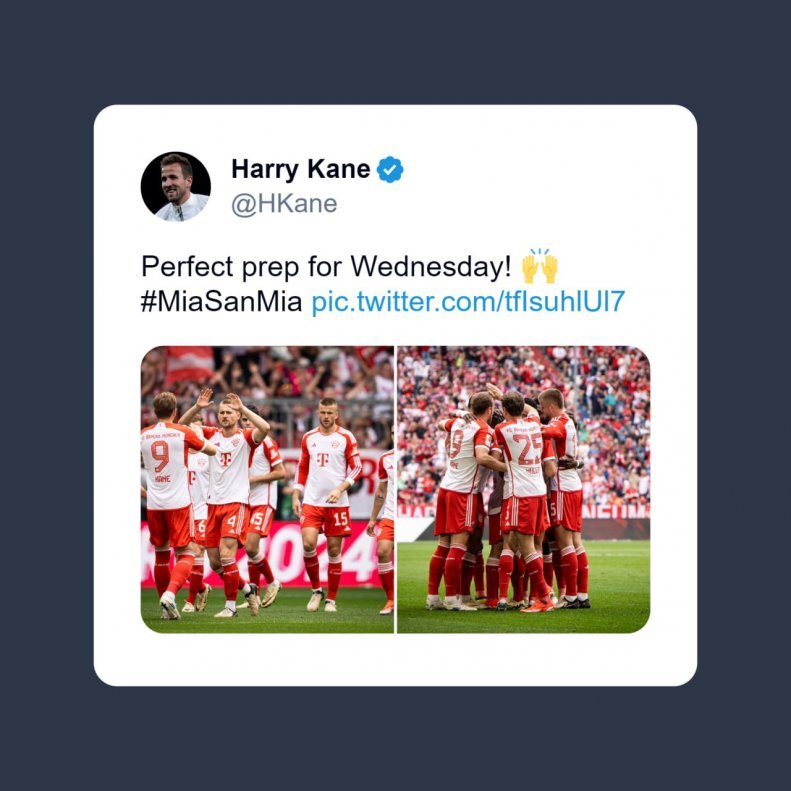Click the round profile avatar picture
The width and height of the screenshot is (791, 791).
[176, 187]
